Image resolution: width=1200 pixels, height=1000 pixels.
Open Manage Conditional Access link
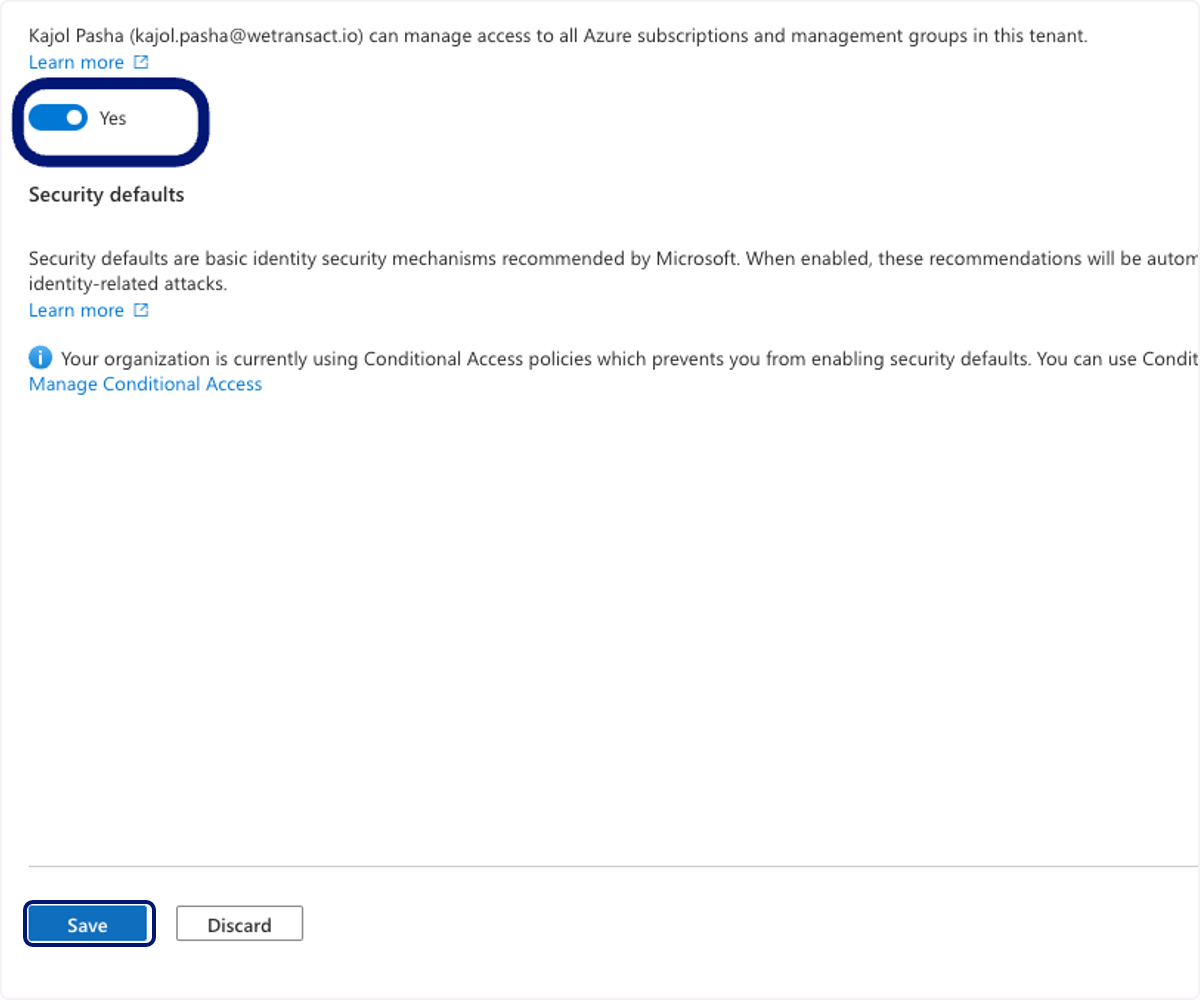click(x=145, y=384)
